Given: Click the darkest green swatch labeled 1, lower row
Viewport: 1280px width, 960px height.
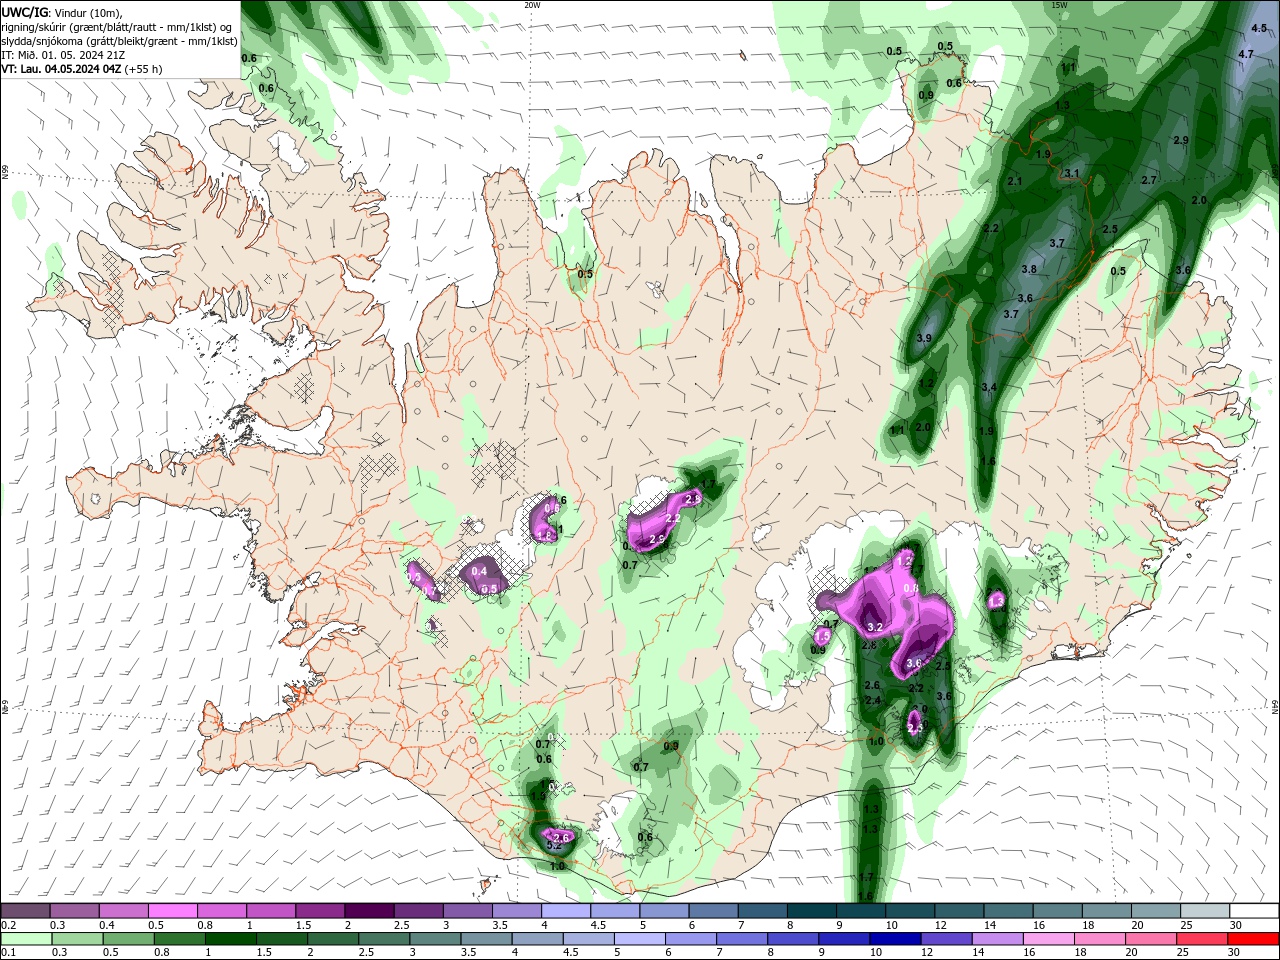Looking at the screenshot, I should click(x=230, y=939).
